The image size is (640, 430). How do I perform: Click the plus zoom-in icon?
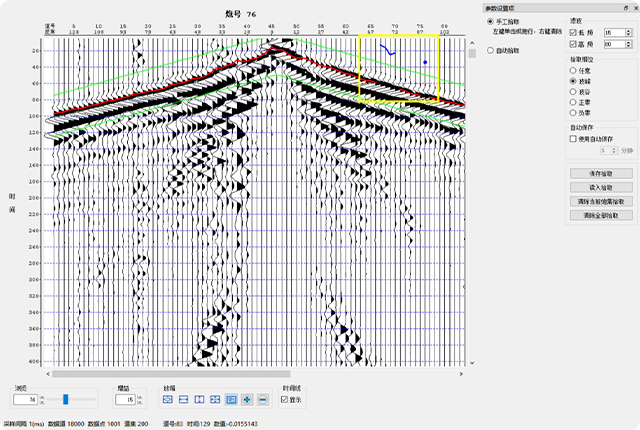(247, 399)
